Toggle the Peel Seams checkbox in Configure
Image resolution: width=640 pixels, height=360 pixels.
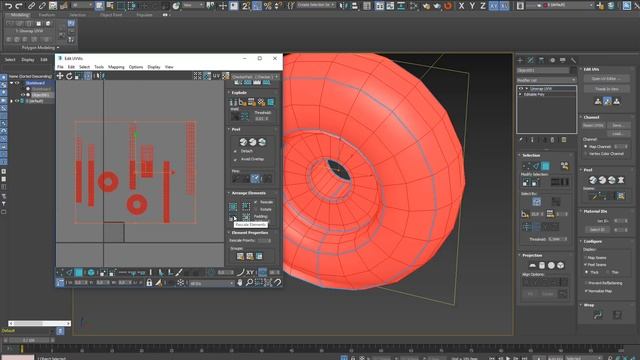(586, 265)
